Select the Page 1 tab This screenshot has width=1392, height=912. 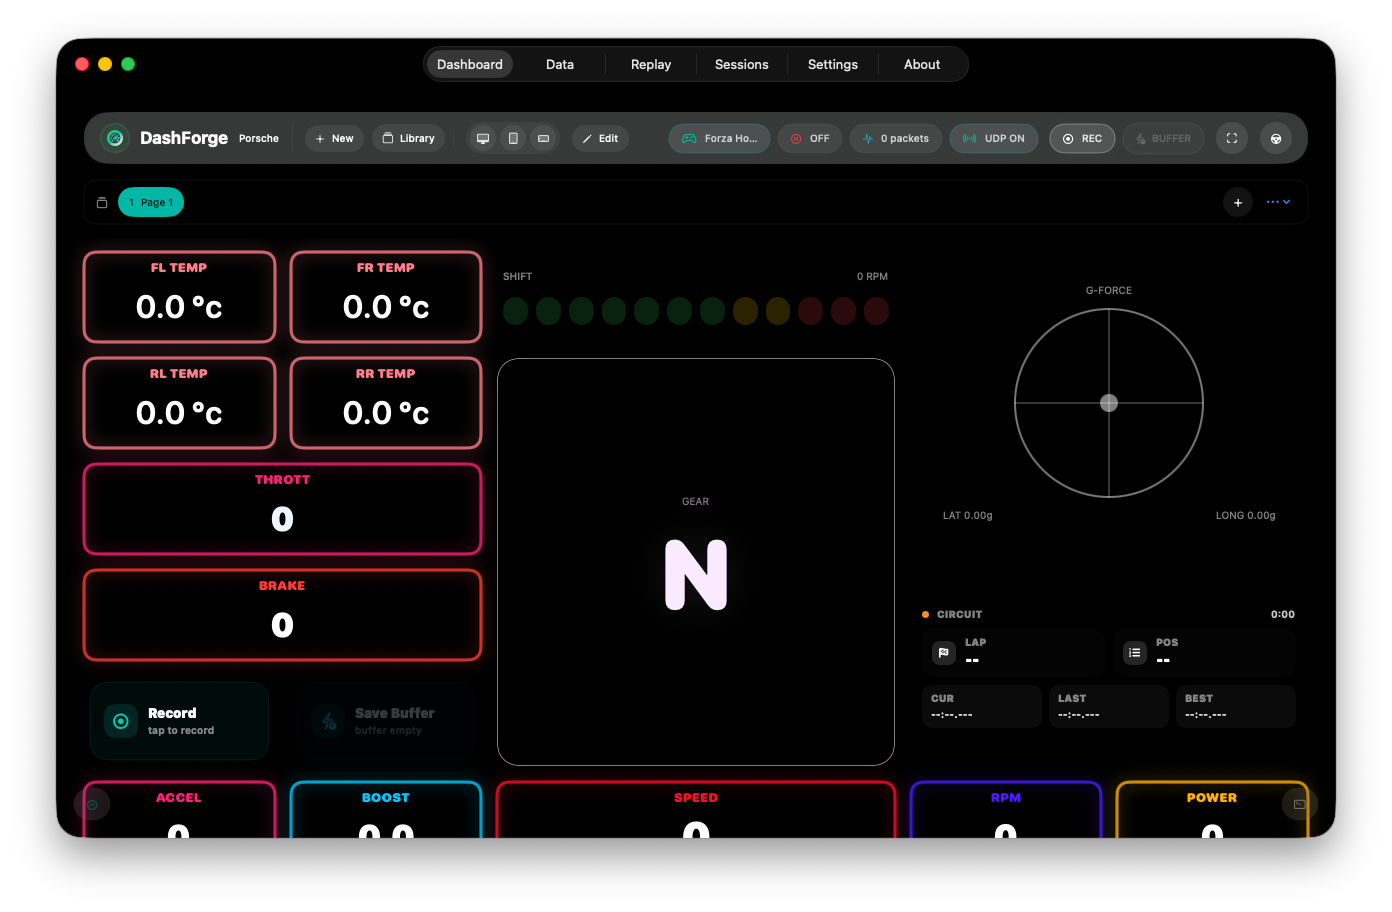pyautogui.click(x=151, y=202)
